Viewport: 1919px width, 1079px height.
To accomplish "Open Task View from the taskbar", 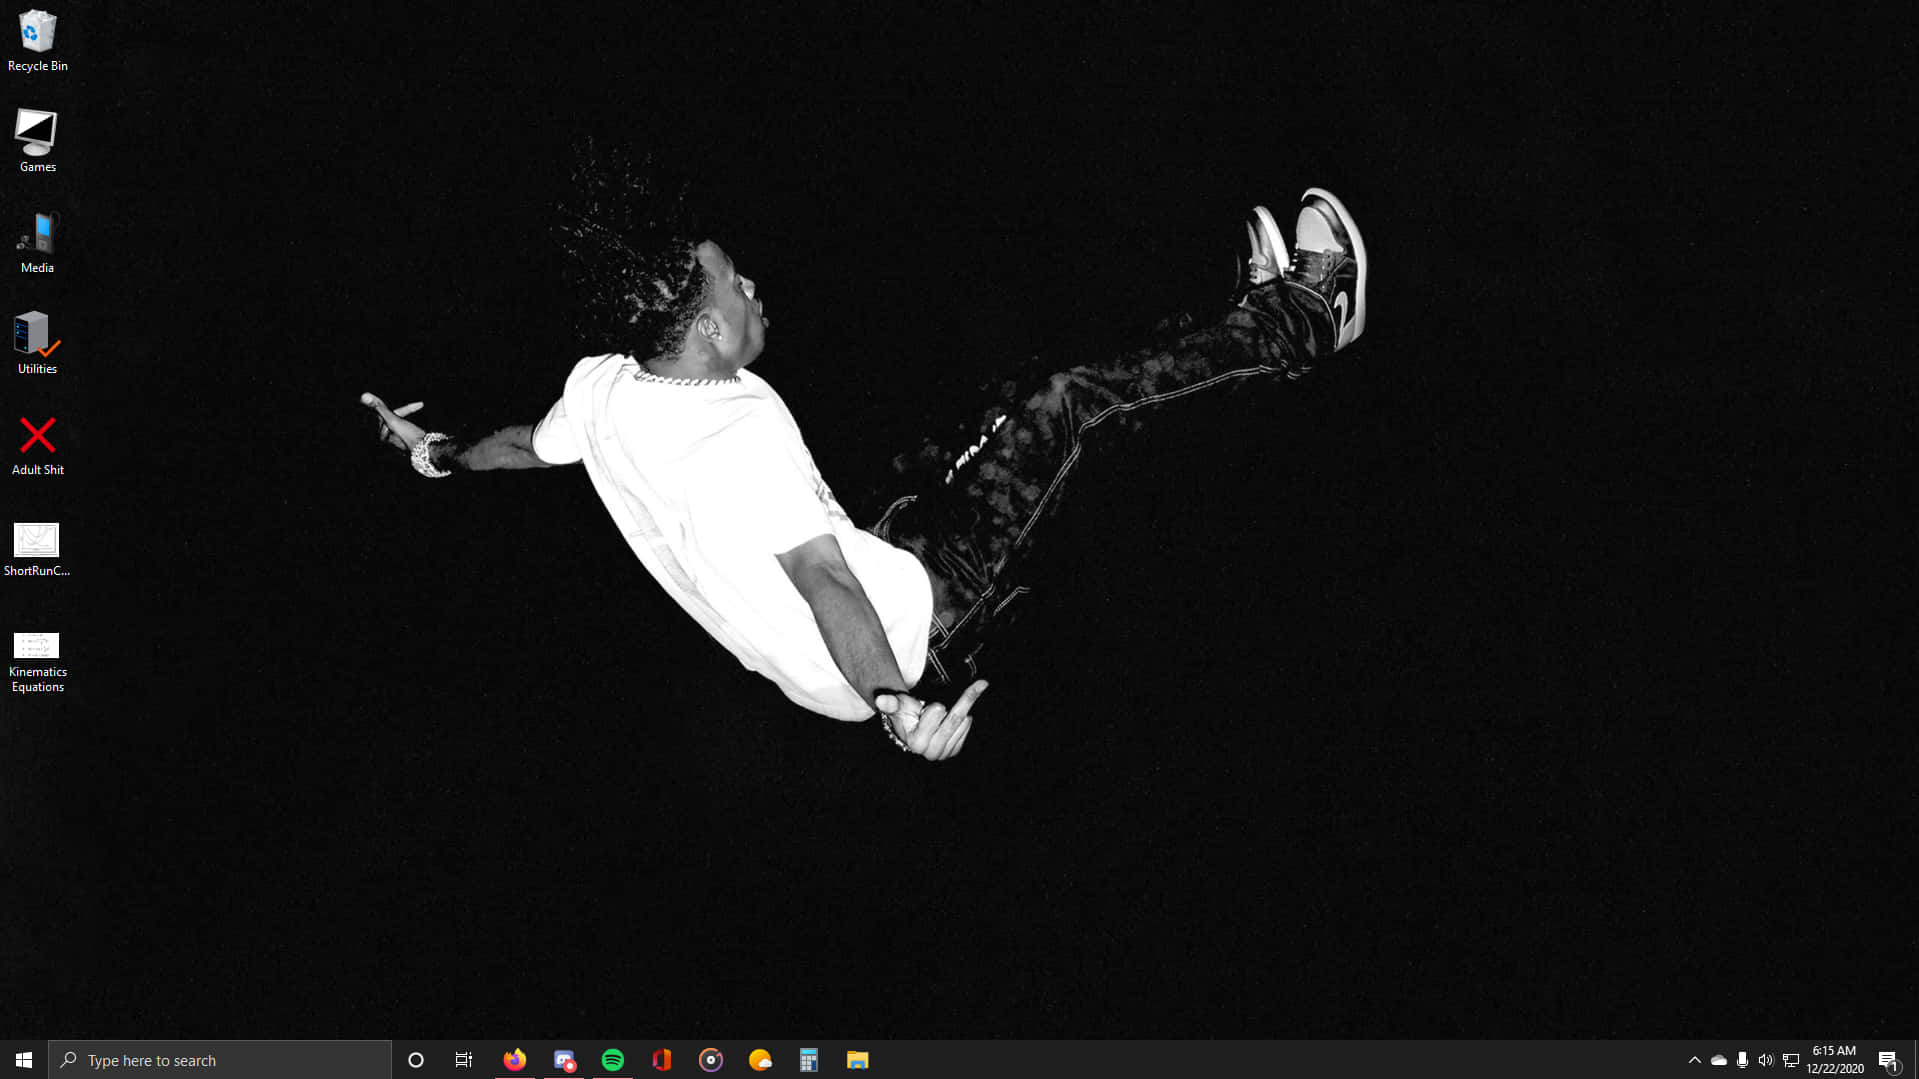I will pos(464,1060).
